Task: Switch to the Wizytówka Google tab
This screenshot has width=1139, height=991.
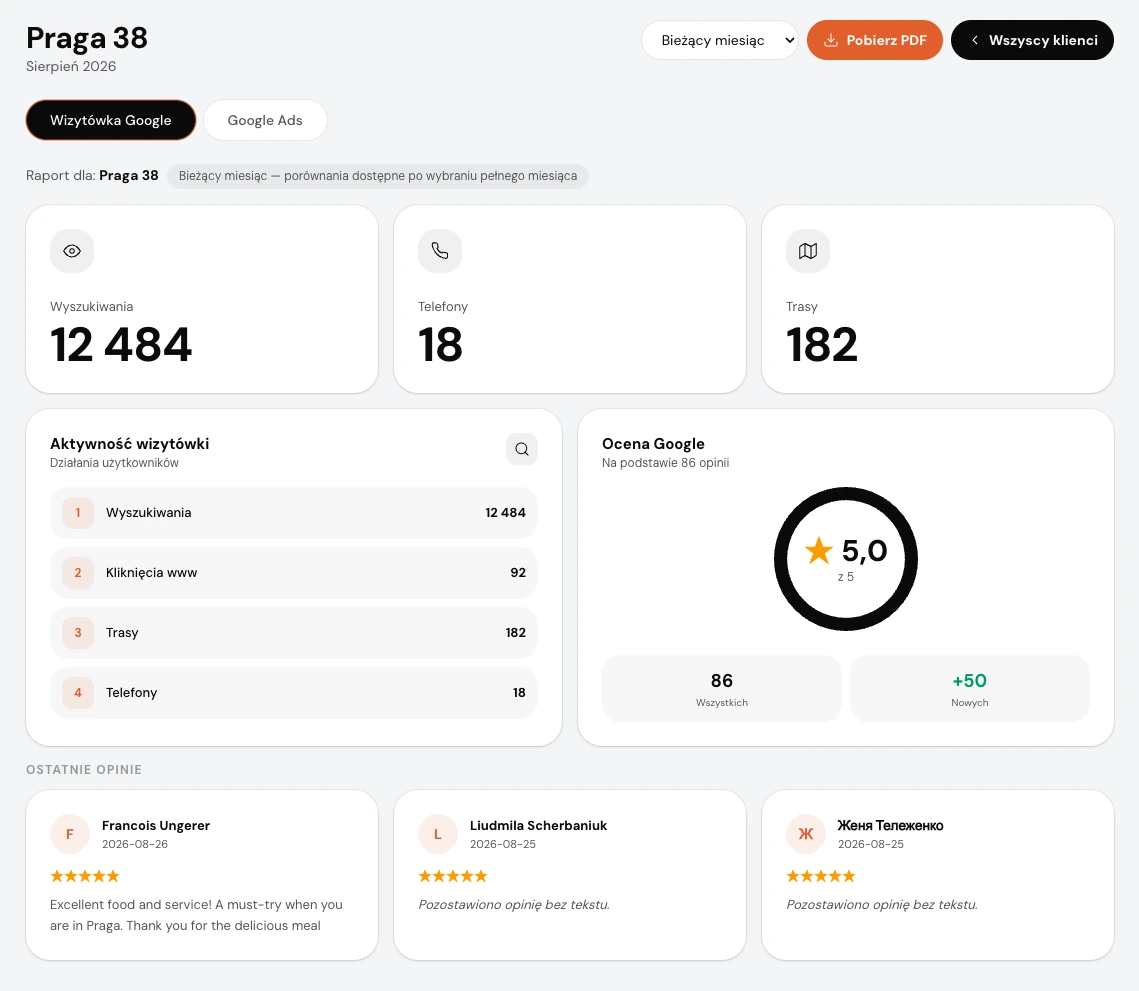Action: coord(110,120)
